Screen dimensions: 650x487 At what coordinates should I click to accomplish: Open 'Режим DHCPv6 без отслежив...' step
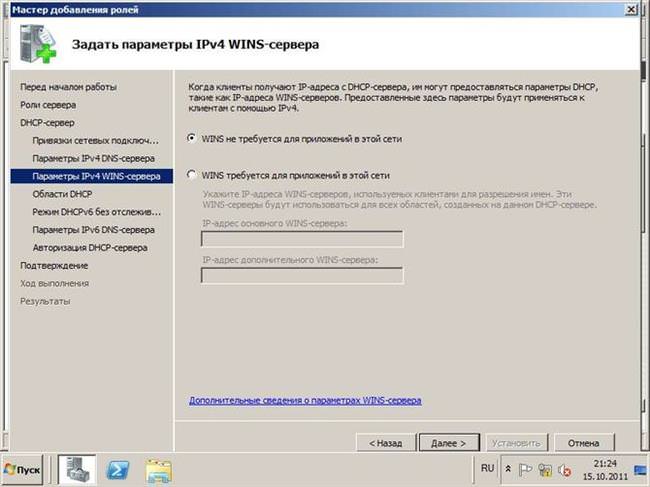[x=97, y=212]
